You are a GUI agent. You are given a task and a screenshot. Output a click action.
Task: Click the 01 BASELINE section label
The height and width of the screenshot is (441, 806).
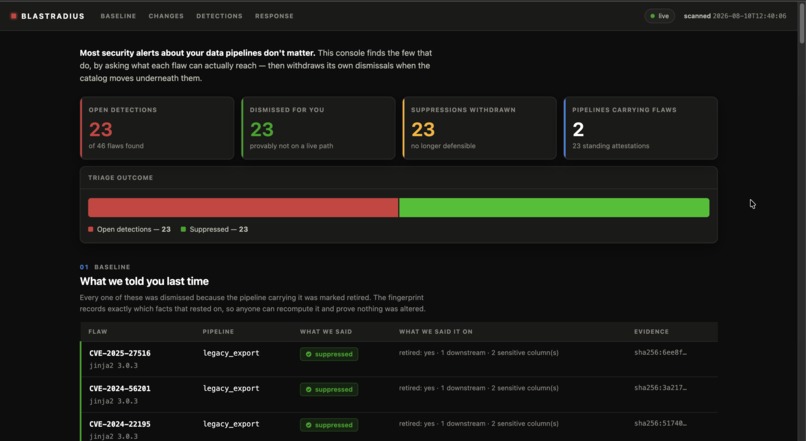(x=105, y=267)
